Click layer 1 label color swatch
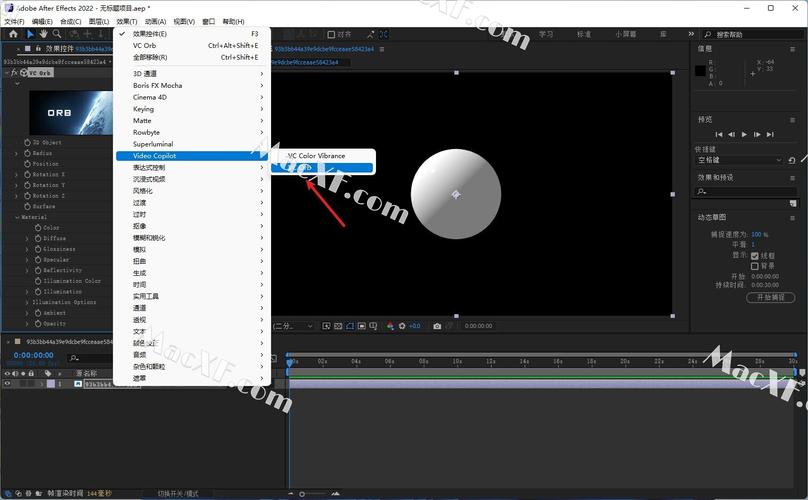This screenshot has width=808, height=500. coord(51,384)
